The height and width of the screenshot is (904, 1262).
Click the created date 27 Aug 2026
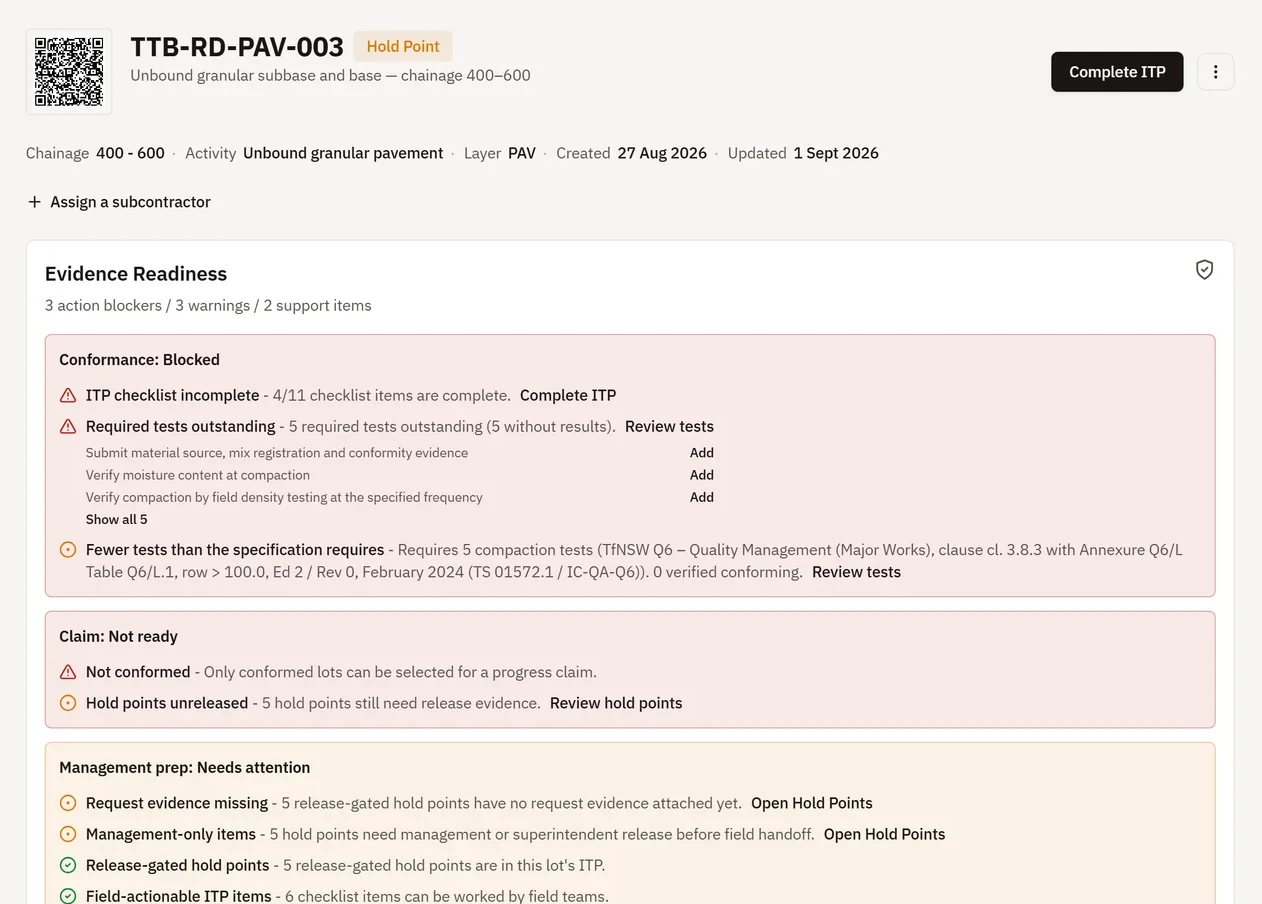point(662,153)
